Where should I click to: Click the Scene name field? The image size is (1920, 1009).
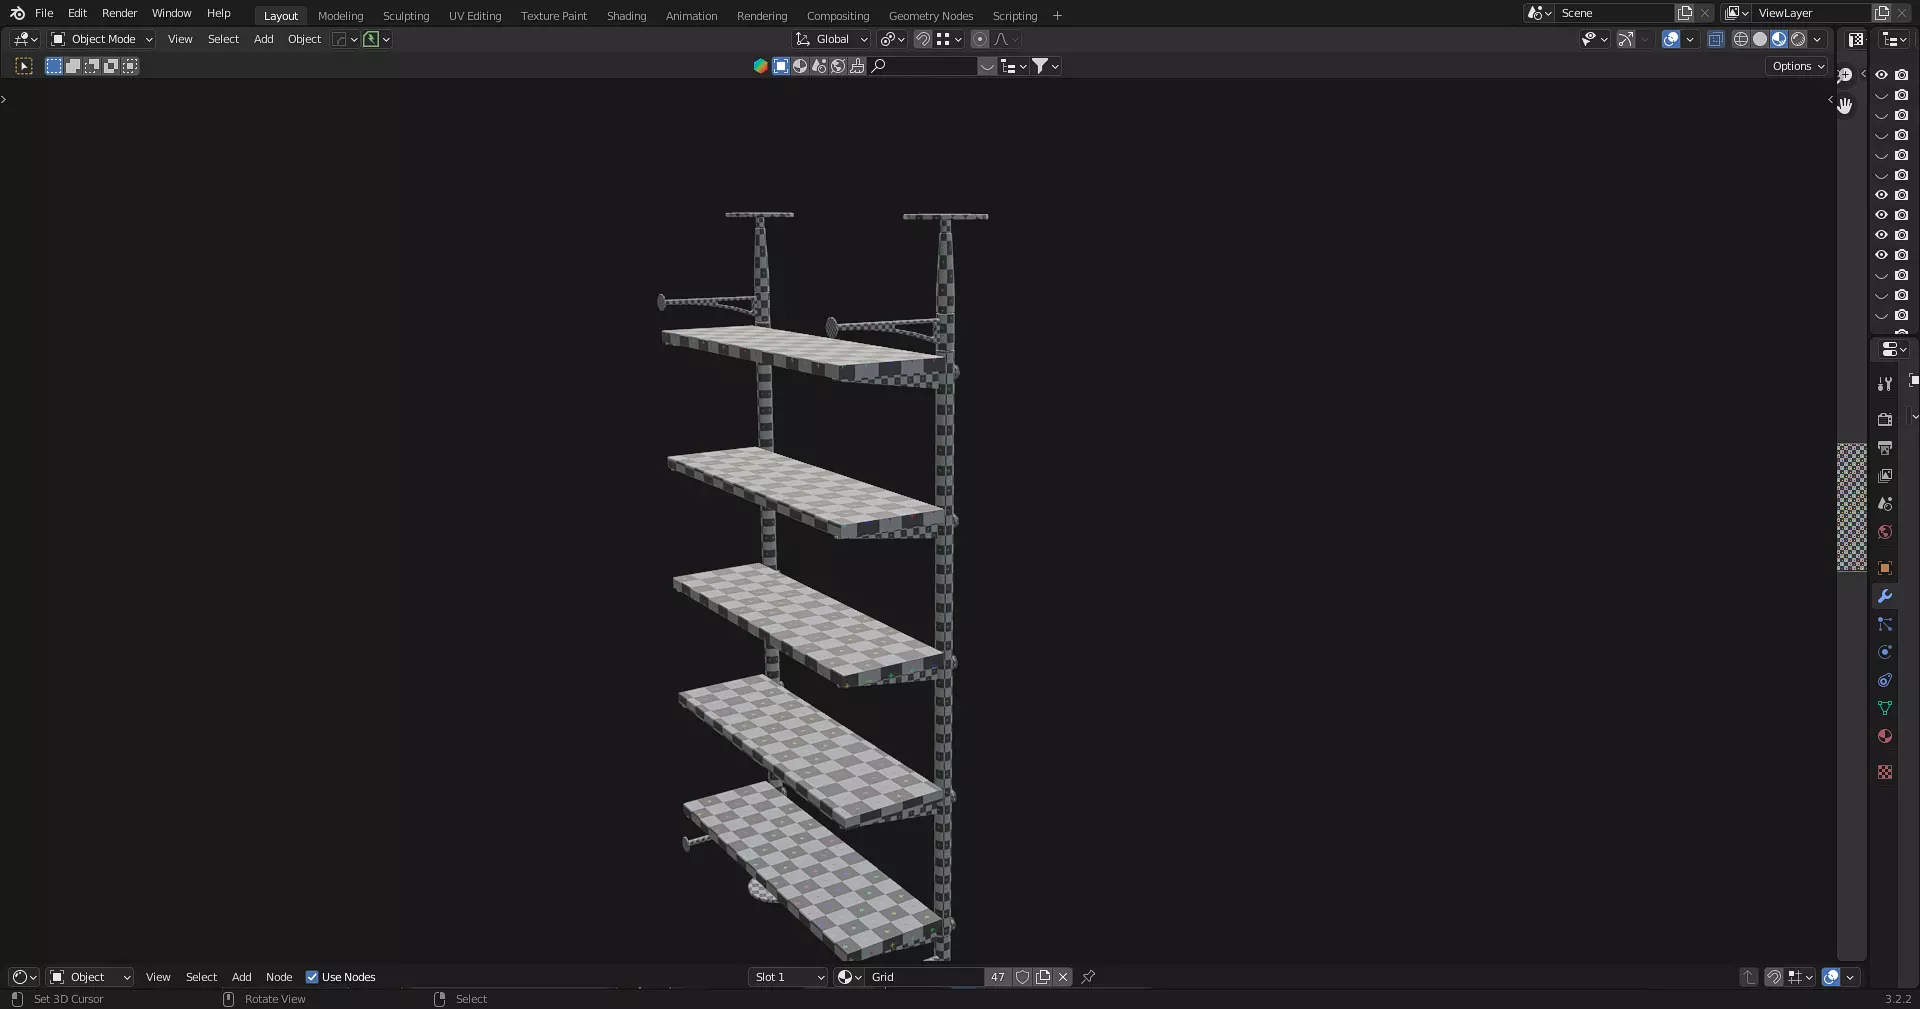1613,13
